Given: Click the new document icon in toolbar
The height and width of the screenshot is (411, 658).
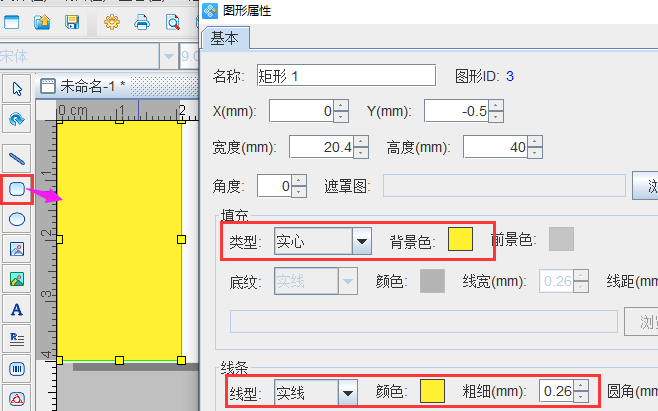Looking at the screenshot, I should click(14, 21).
